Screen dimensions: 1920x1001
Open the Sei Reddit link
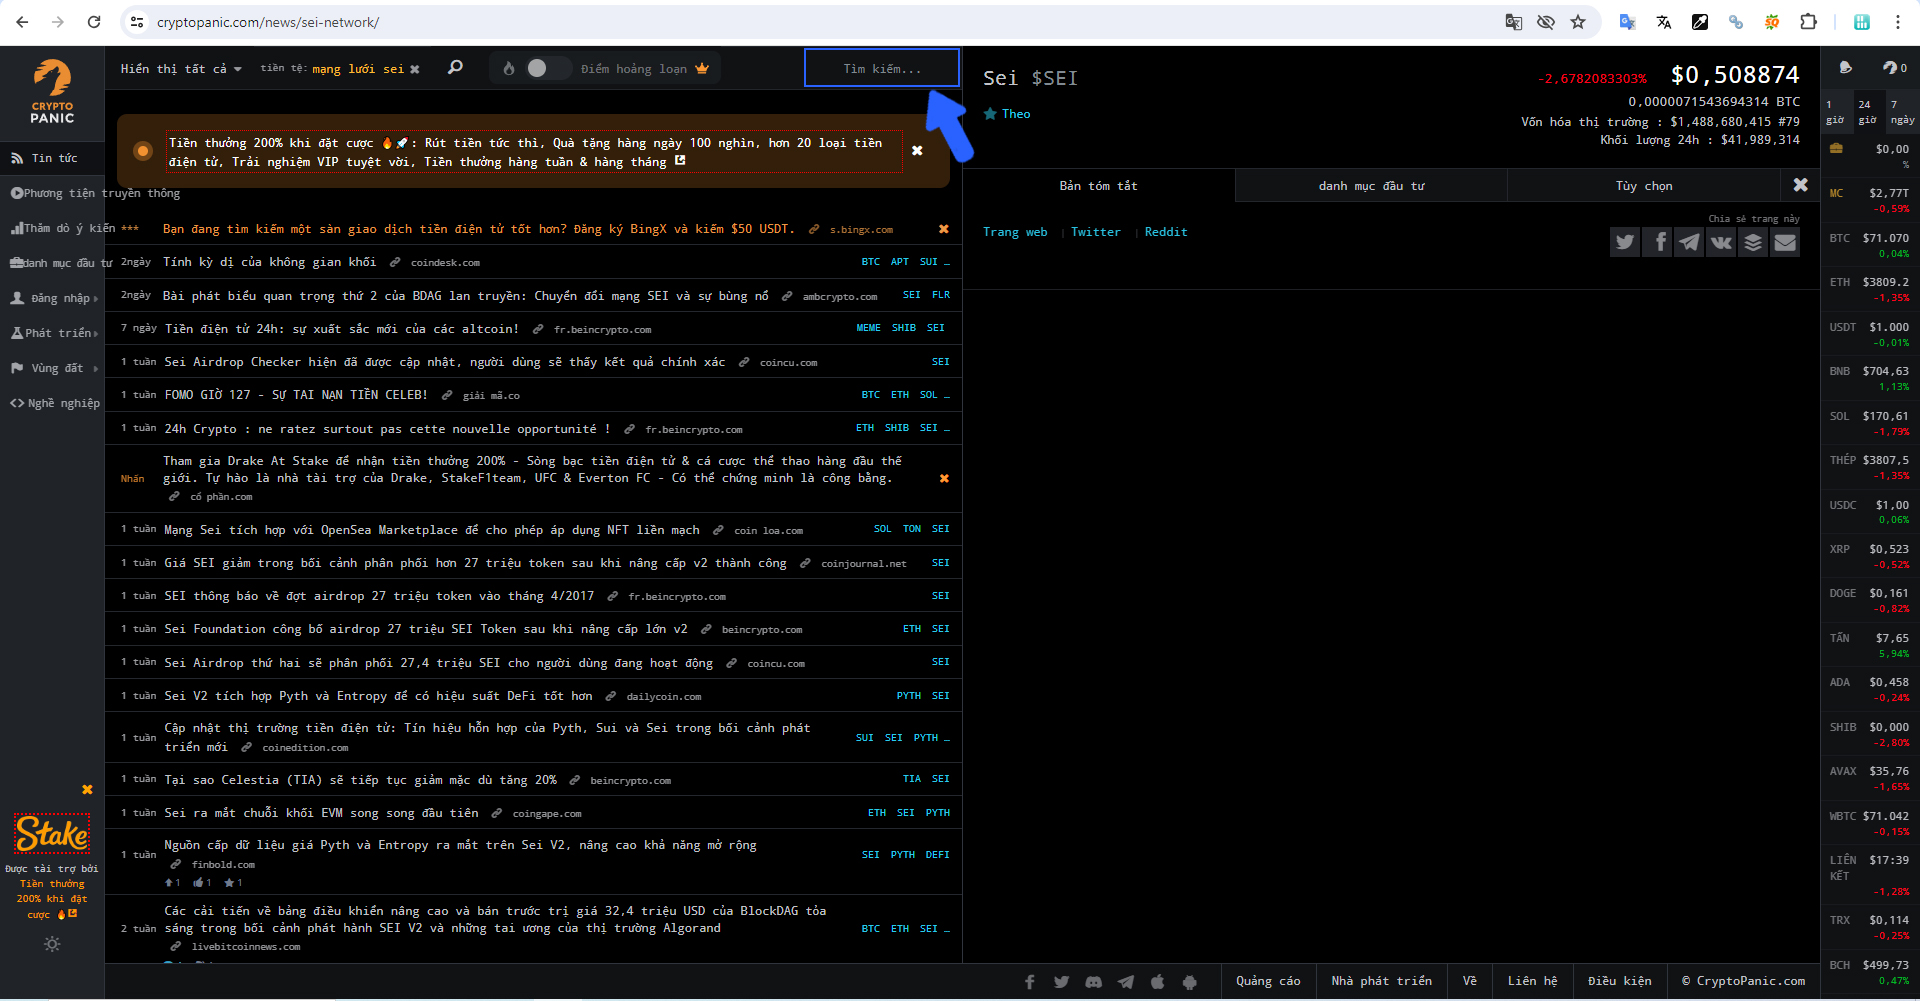tap(1166, 232)
